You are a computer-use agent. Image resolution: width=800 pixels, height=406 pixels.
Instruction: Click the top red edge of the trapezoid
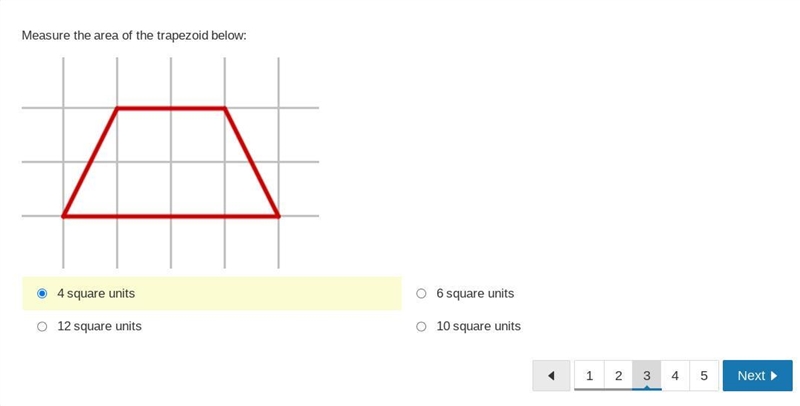tap(171, 108)
